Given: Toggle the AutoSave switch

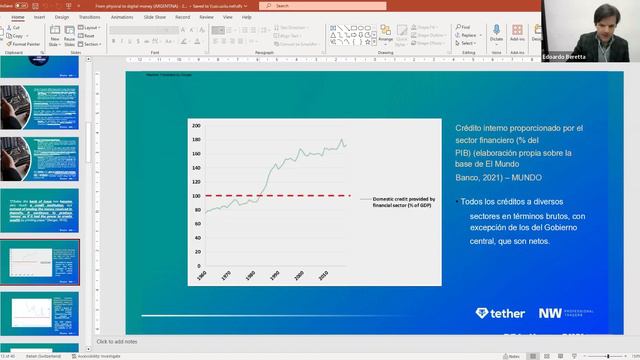Looking at the screenshot, I should (x=21, y=6).
